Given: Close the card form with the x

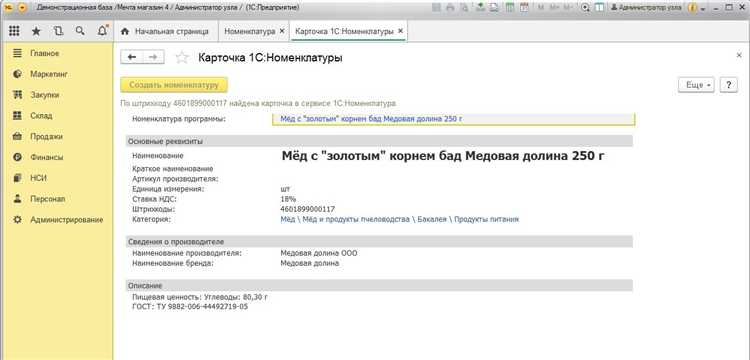Looking at the screenshot, I should click(x=739, y=55).
